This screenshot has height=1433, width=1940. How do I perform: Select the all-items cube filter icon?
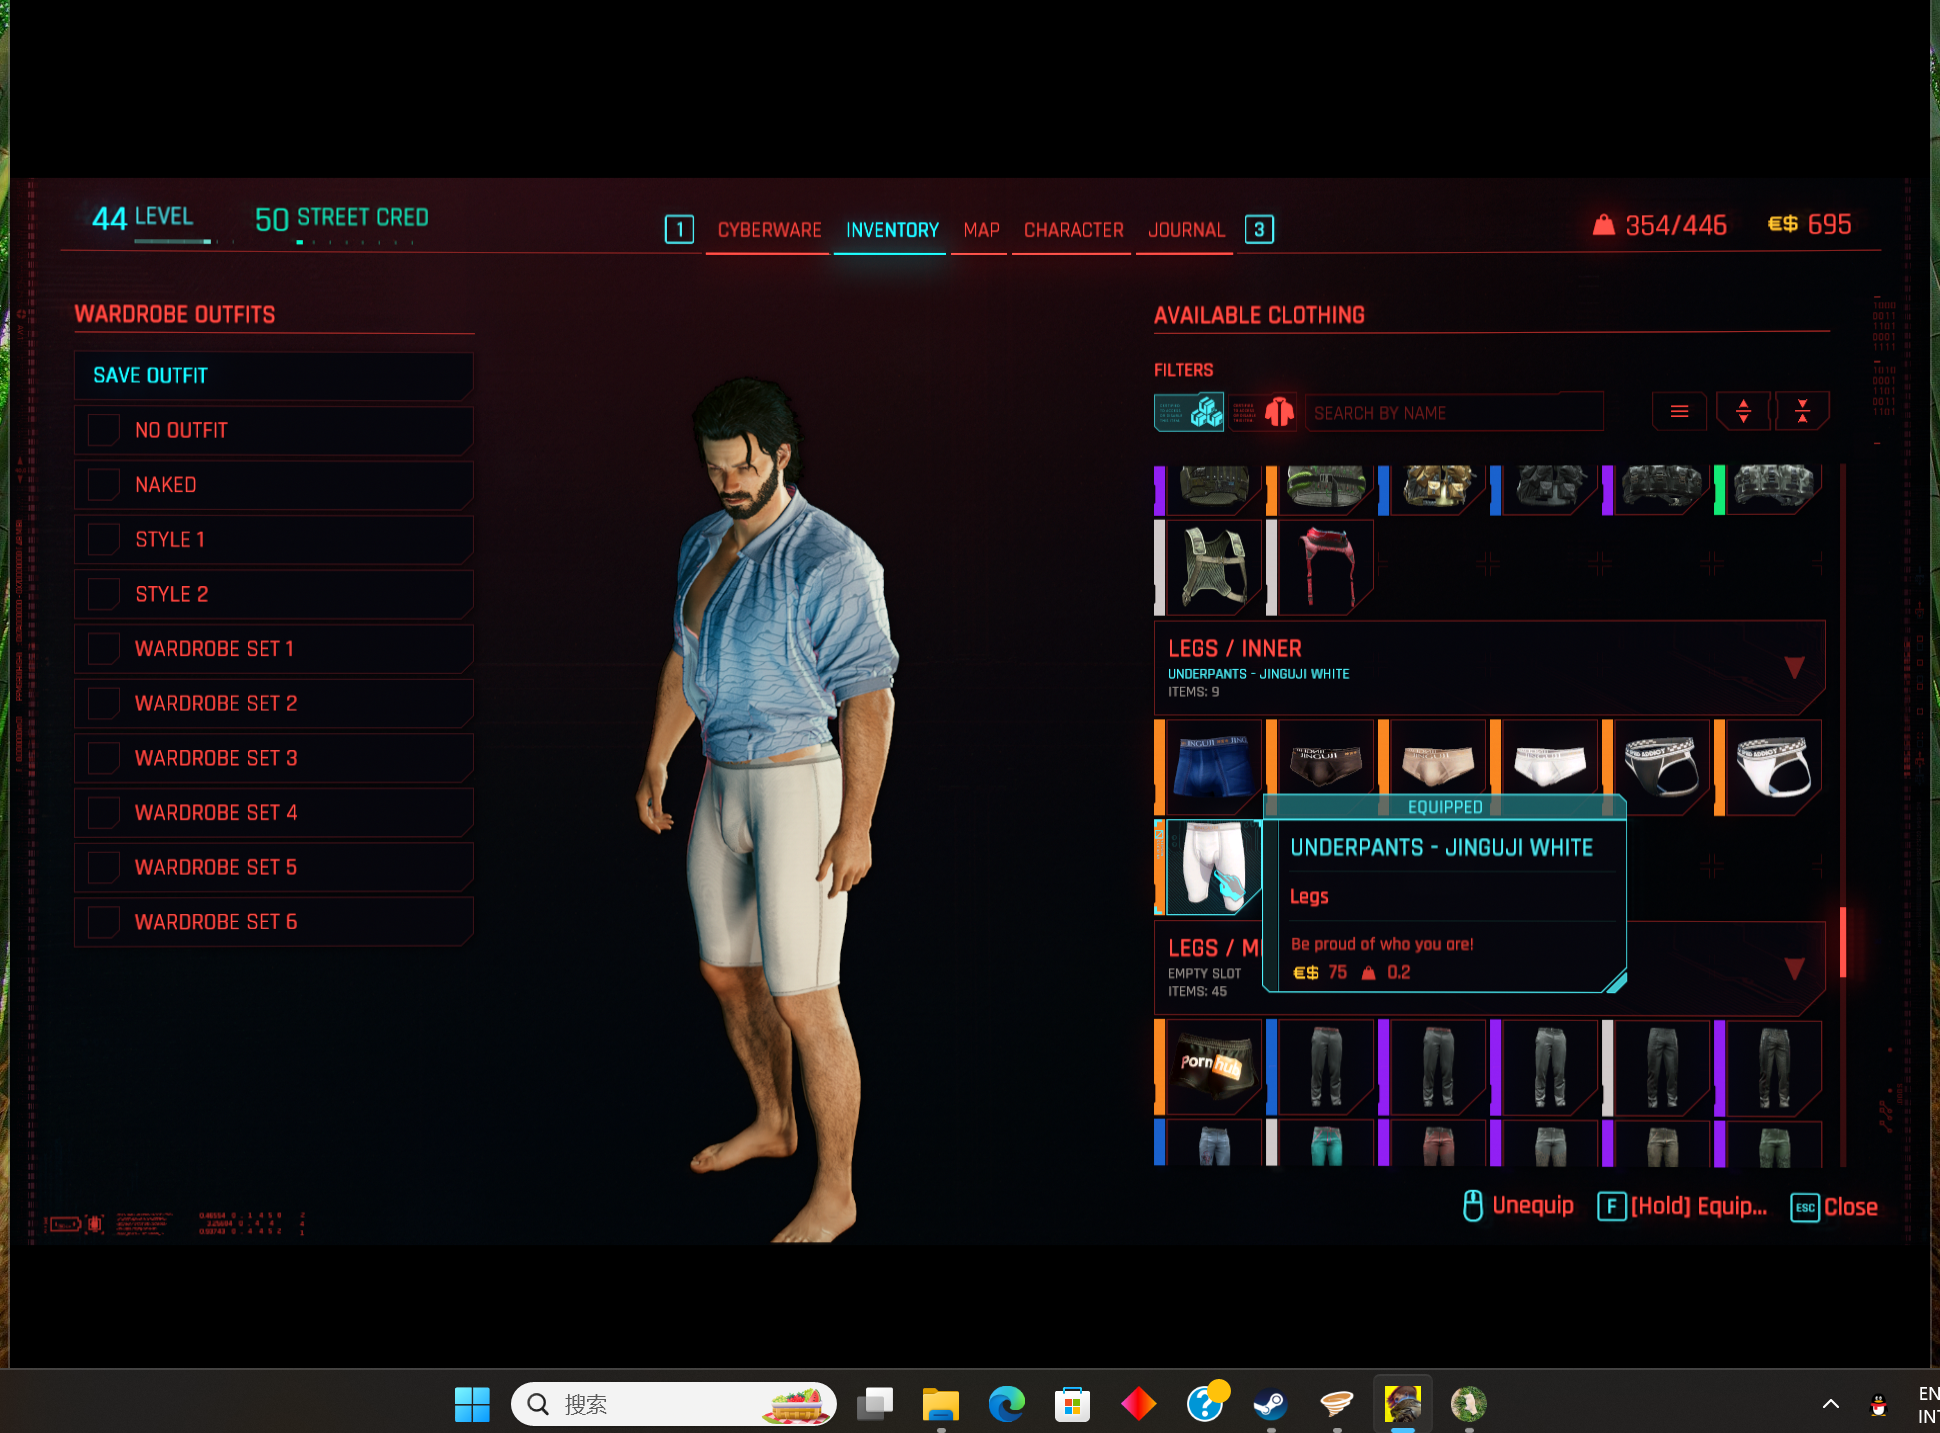click(x=1189, y=412)
